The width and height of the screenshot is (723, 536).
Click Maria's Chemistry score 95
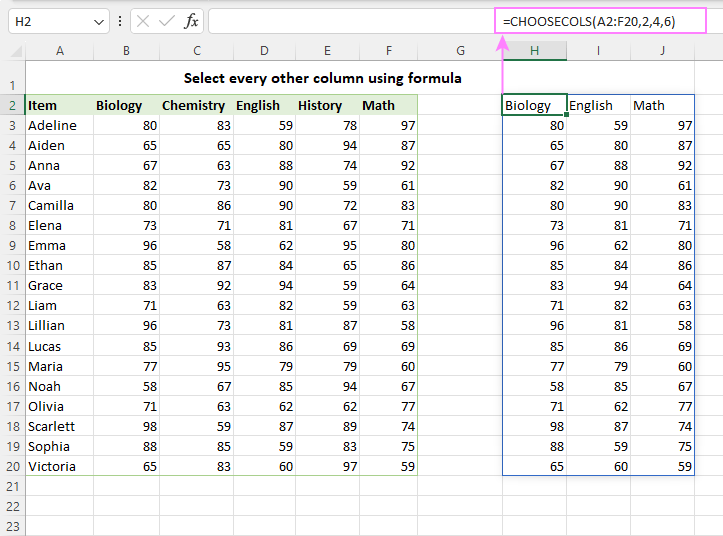(x=196, y=366)
